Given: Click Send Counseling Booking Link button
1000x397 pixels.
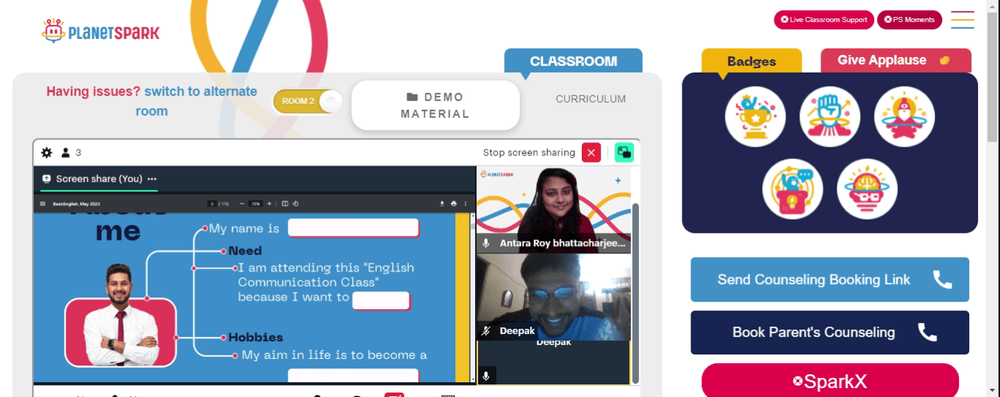Looking at the screenshot, I should (830, 280).
